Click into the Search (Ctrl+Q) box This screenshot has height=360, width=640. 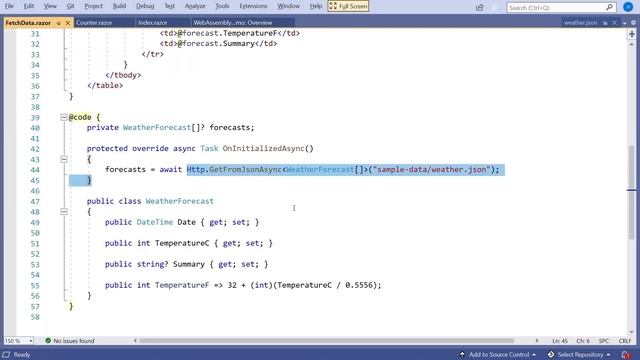coord(556,7)
